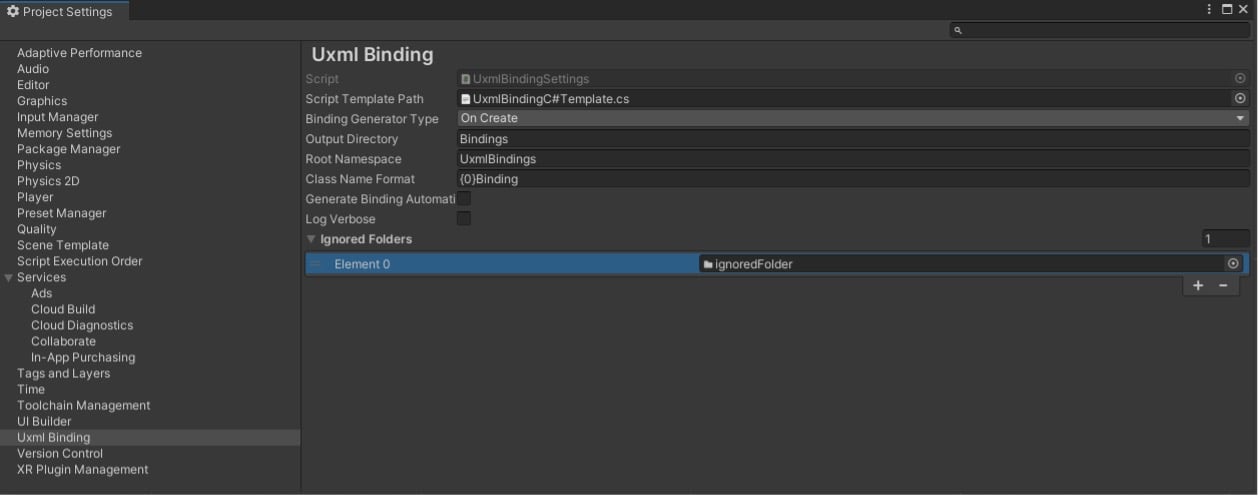Maximize the Project Settings window
This screenshot has height=496, width=1258.
click(1227, 9)
